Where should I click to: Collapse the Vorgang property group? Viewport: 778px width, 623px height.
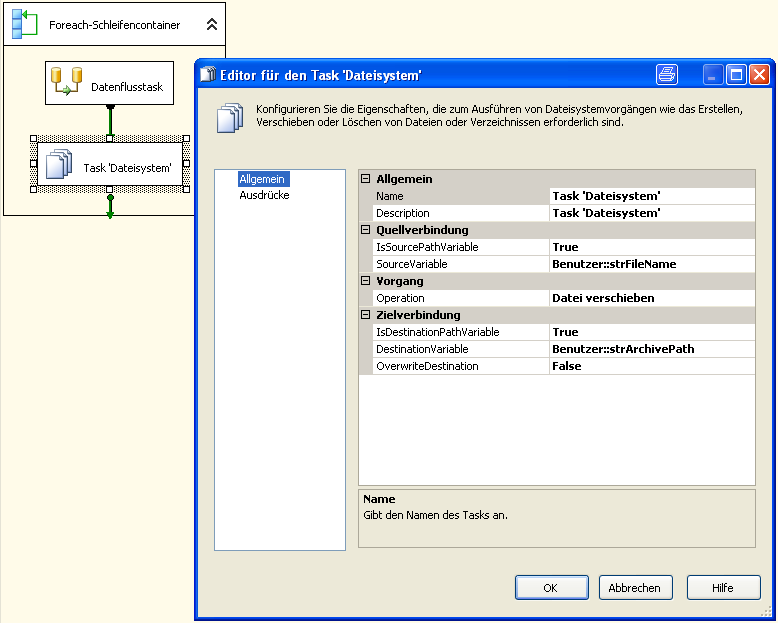point(366,281)
